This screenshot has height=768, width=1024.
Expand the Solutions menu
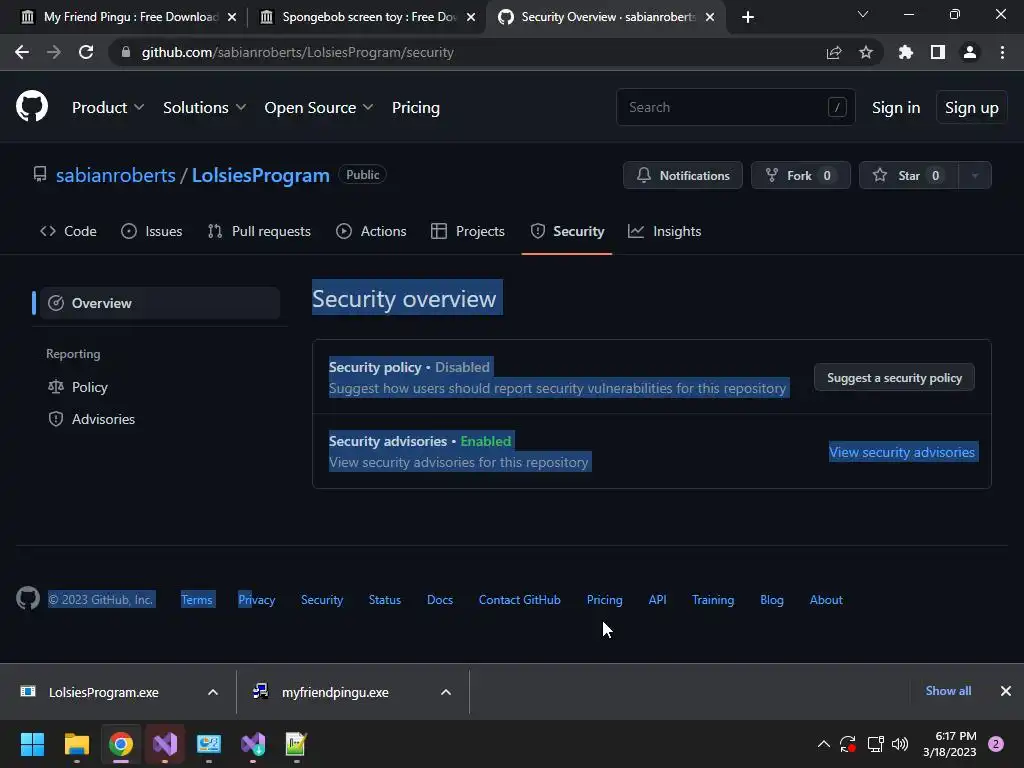click(x=204, y=108)
